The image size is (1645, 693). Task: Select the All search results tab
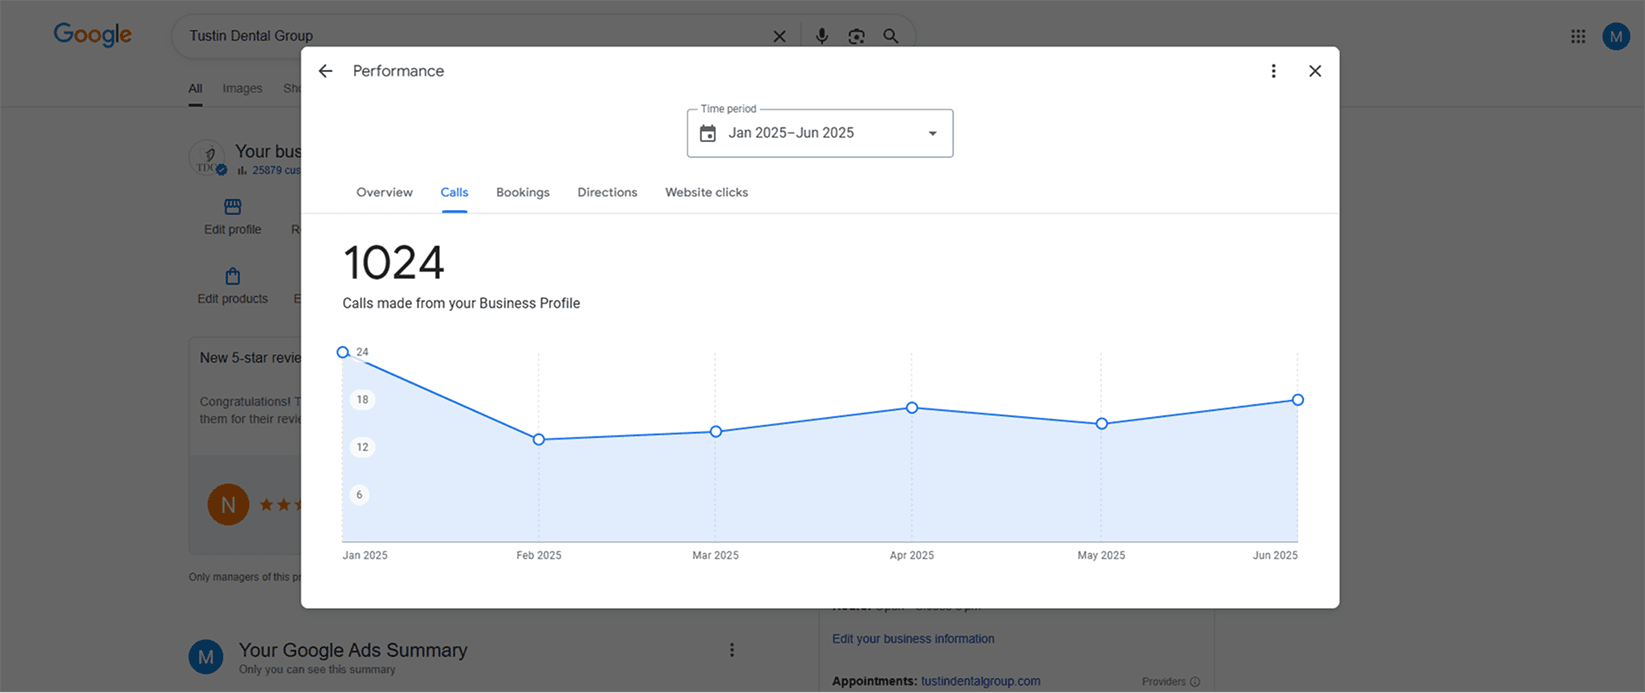(x=195, y=89)
